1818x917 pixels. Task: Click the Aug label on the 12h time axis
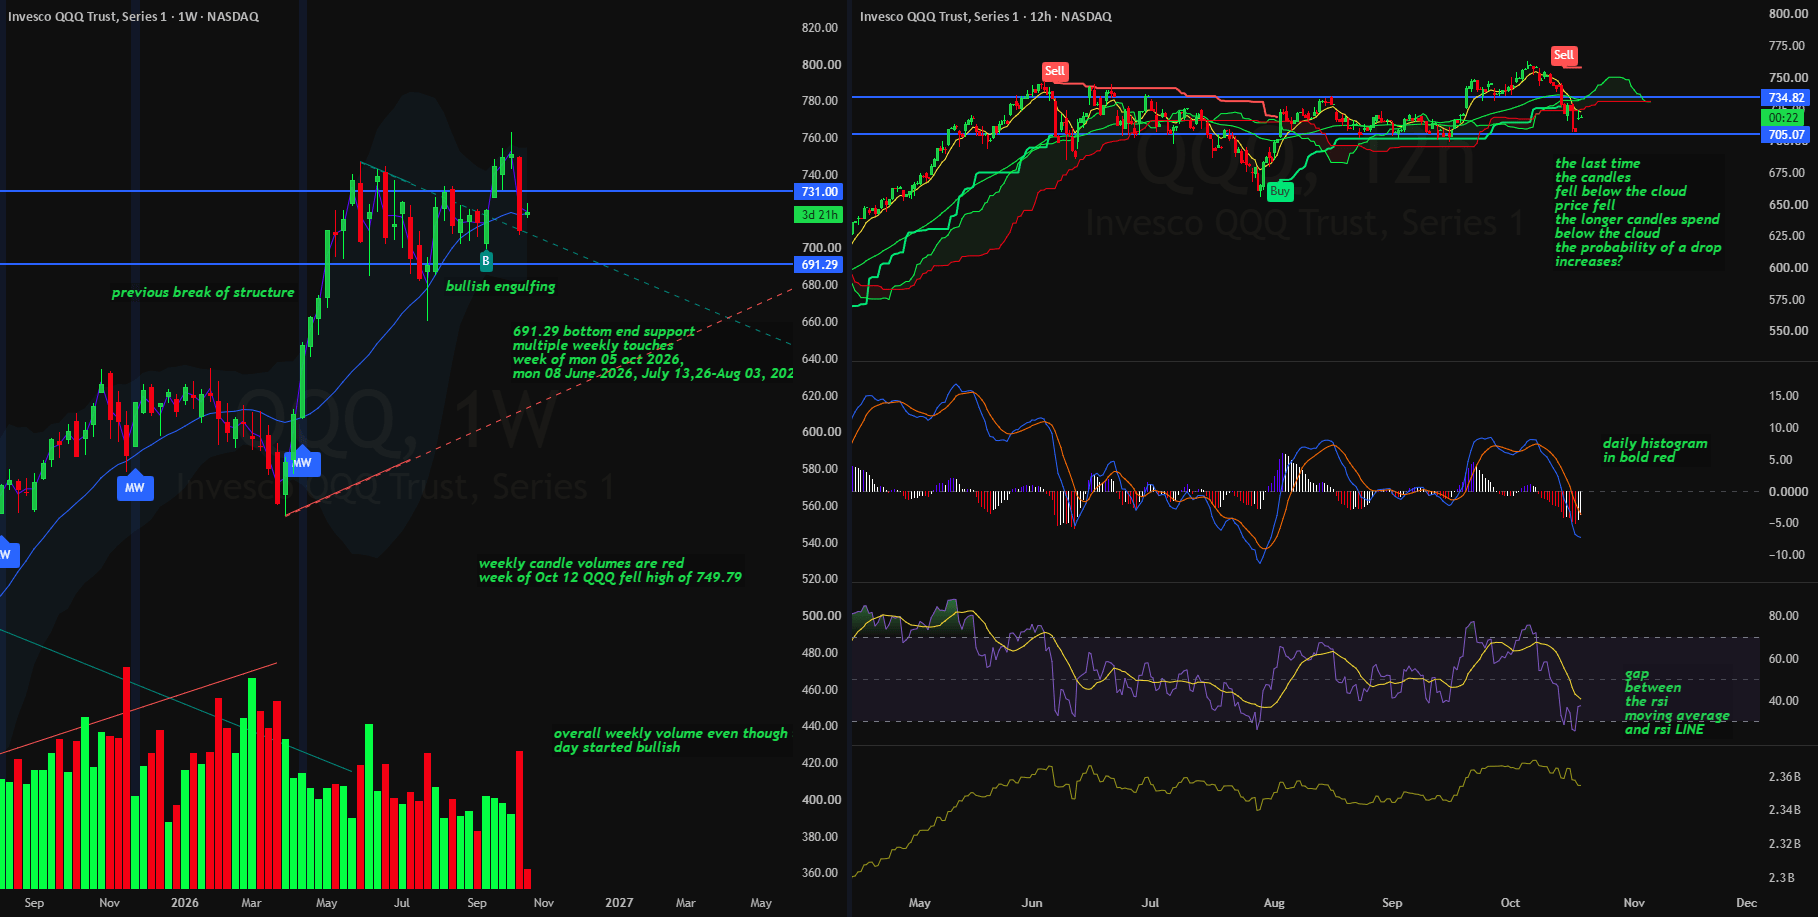pyautogui.click(x=1274, y=903)
